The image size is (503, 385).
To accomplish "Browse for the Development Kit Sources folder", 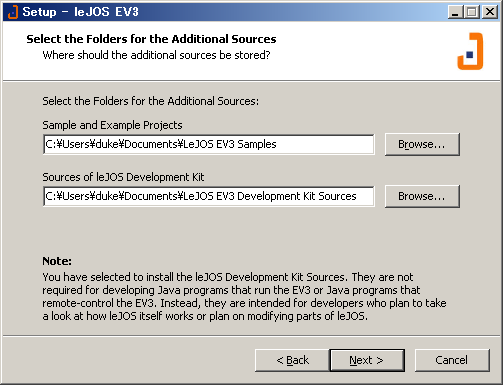I will point(422,196).
